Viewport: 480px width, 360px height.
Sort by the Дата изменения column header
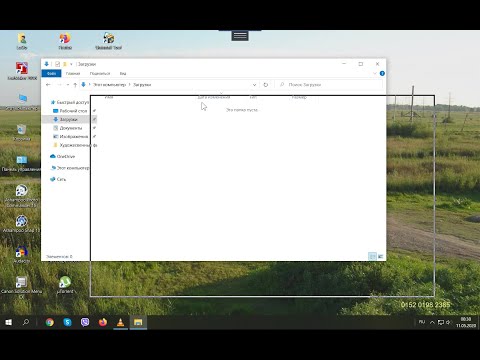pos(214,97)
